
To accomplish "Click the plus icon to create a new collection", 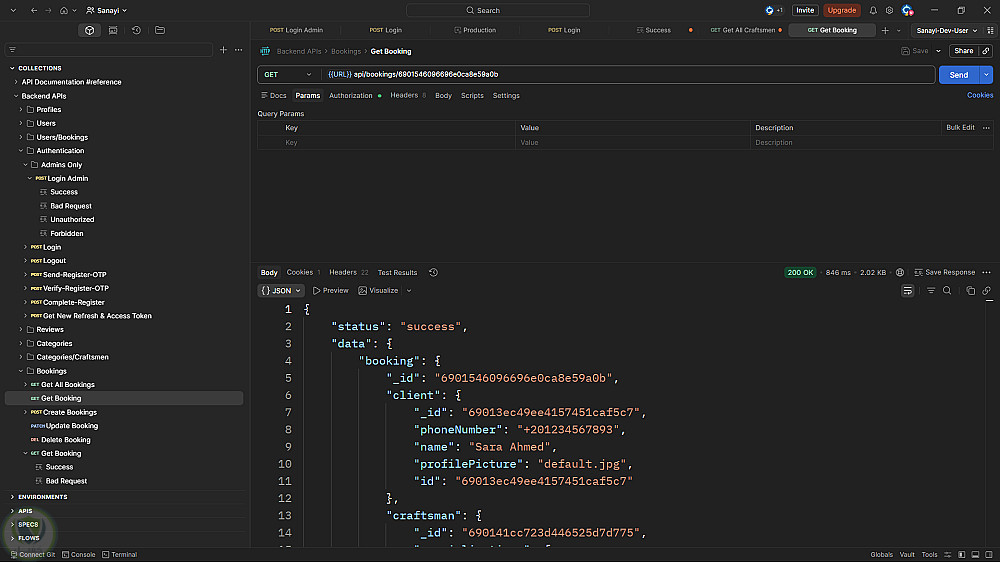I will (223, 50).
